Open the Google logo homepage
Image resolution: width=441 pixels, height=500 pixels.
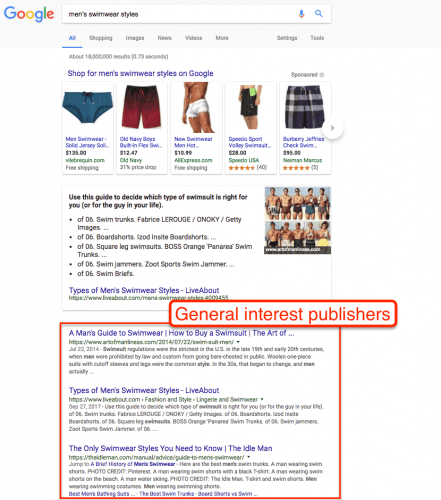(x=29, y=14)
